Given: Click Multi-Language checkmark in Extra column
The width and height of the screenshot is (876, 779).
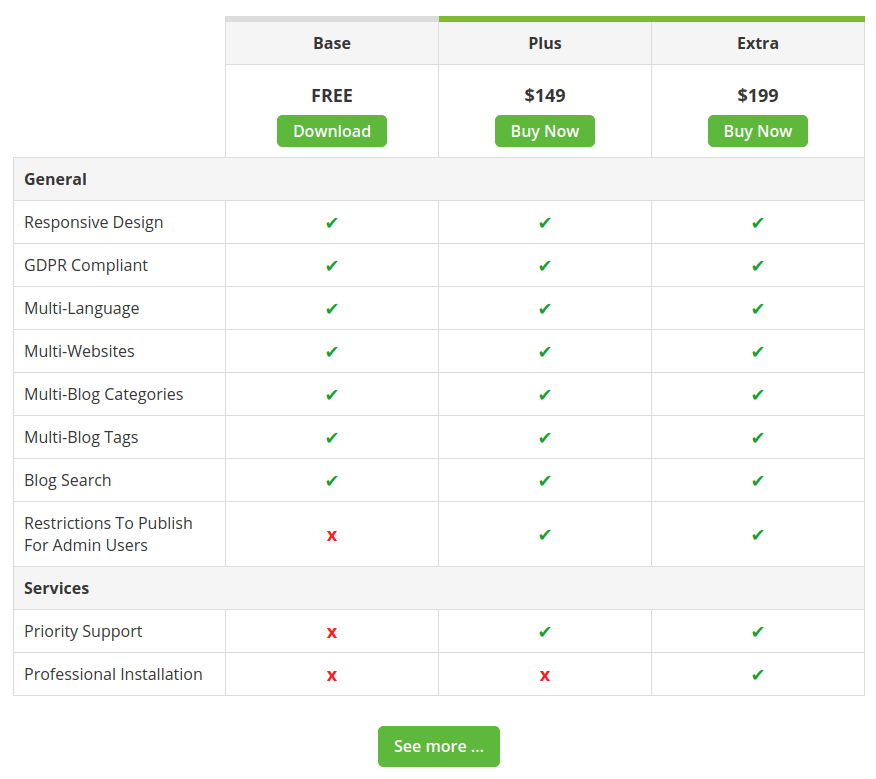Looking at the screenshot, I should tap(758, 309).
